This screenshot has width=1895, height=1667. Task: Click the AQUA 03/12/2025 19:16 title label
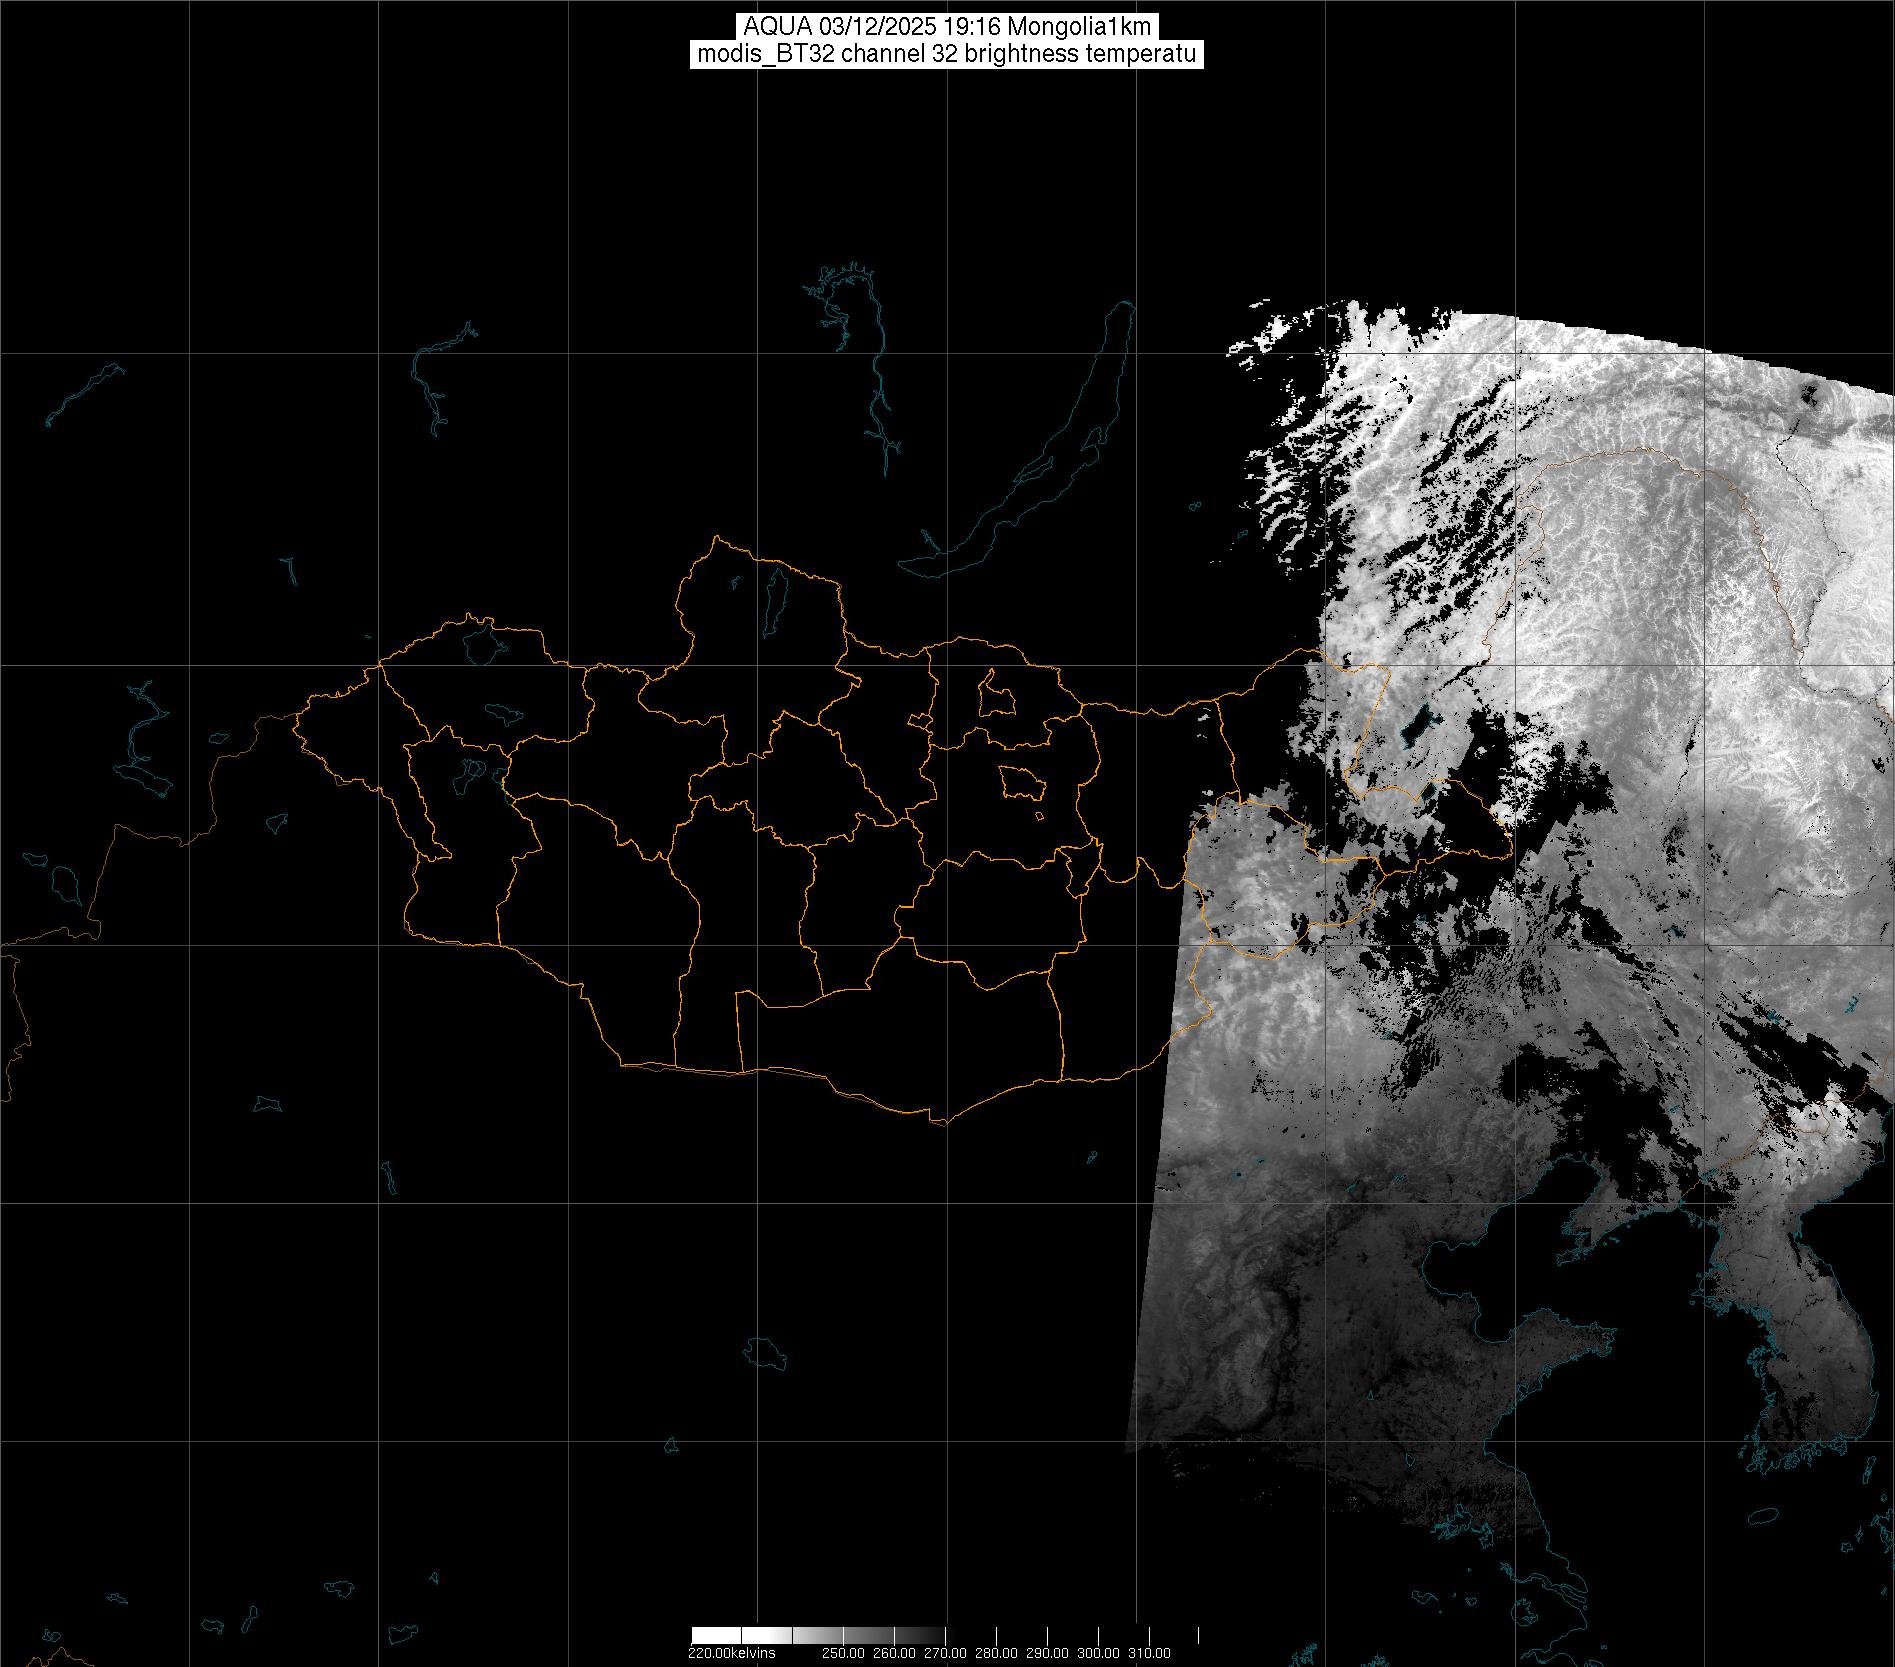pos(946,27)
